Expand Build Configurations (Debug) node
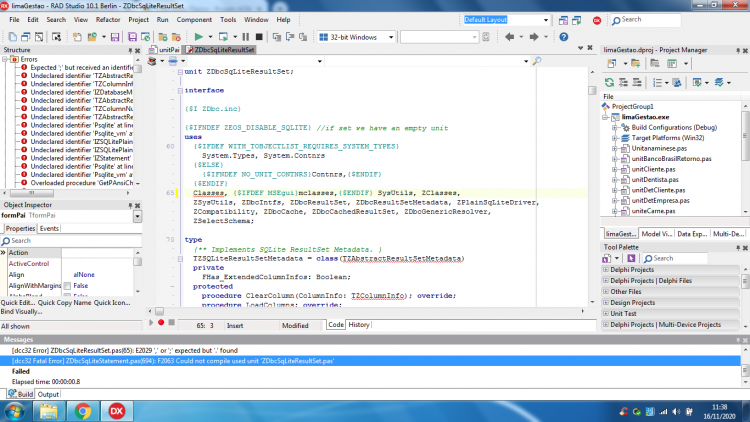 point(615,128)
